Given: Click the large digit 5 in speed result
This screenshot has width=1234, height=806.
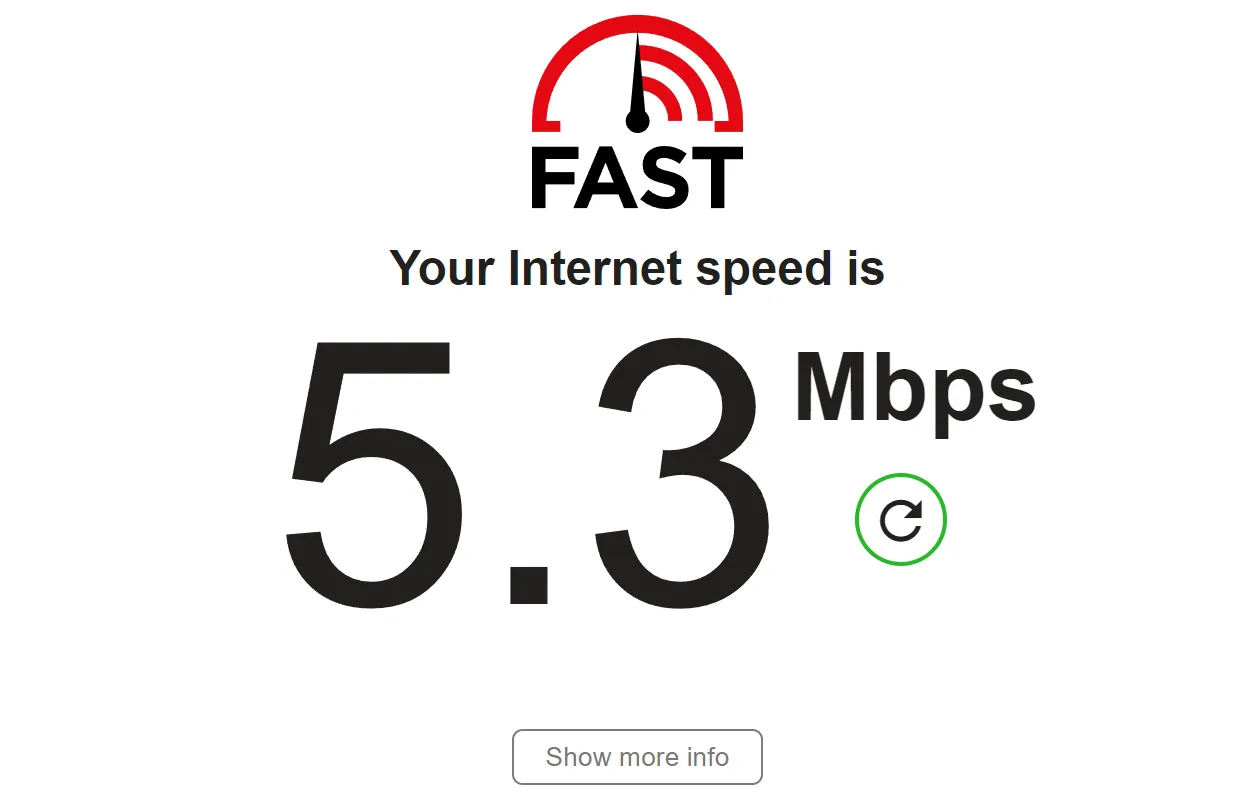Looking at the screenshot, I should pyautogui.click(x=375, y=472).
